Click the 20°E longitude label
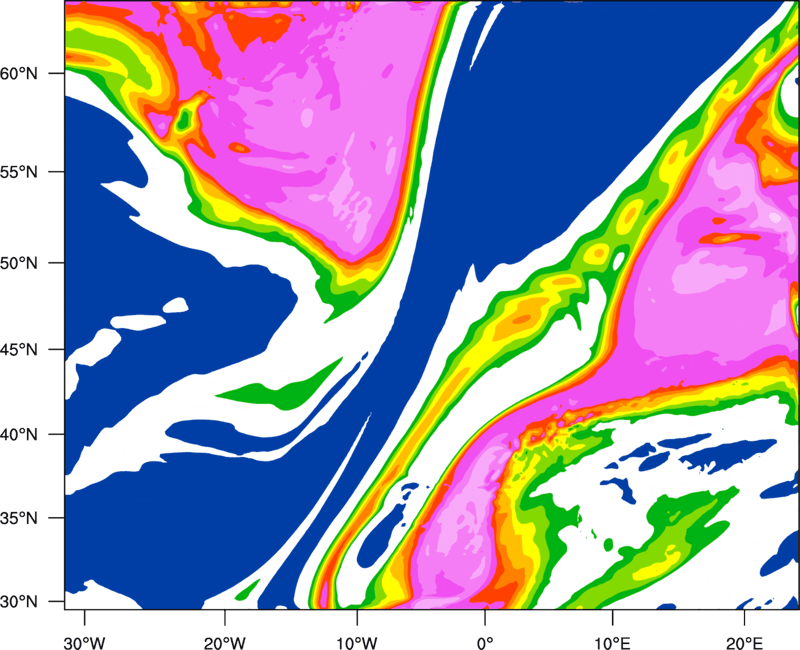Viewport: 800px width, 650px height. point(744,643)
